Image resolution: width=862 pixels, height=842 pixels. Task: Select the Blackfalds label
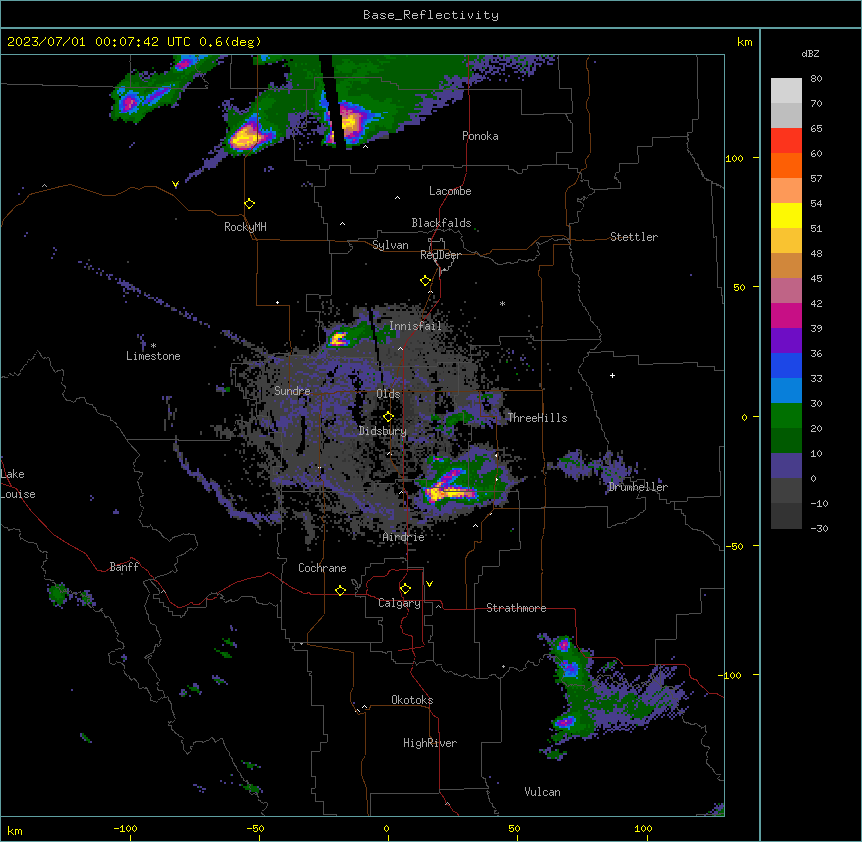[441, 223]
